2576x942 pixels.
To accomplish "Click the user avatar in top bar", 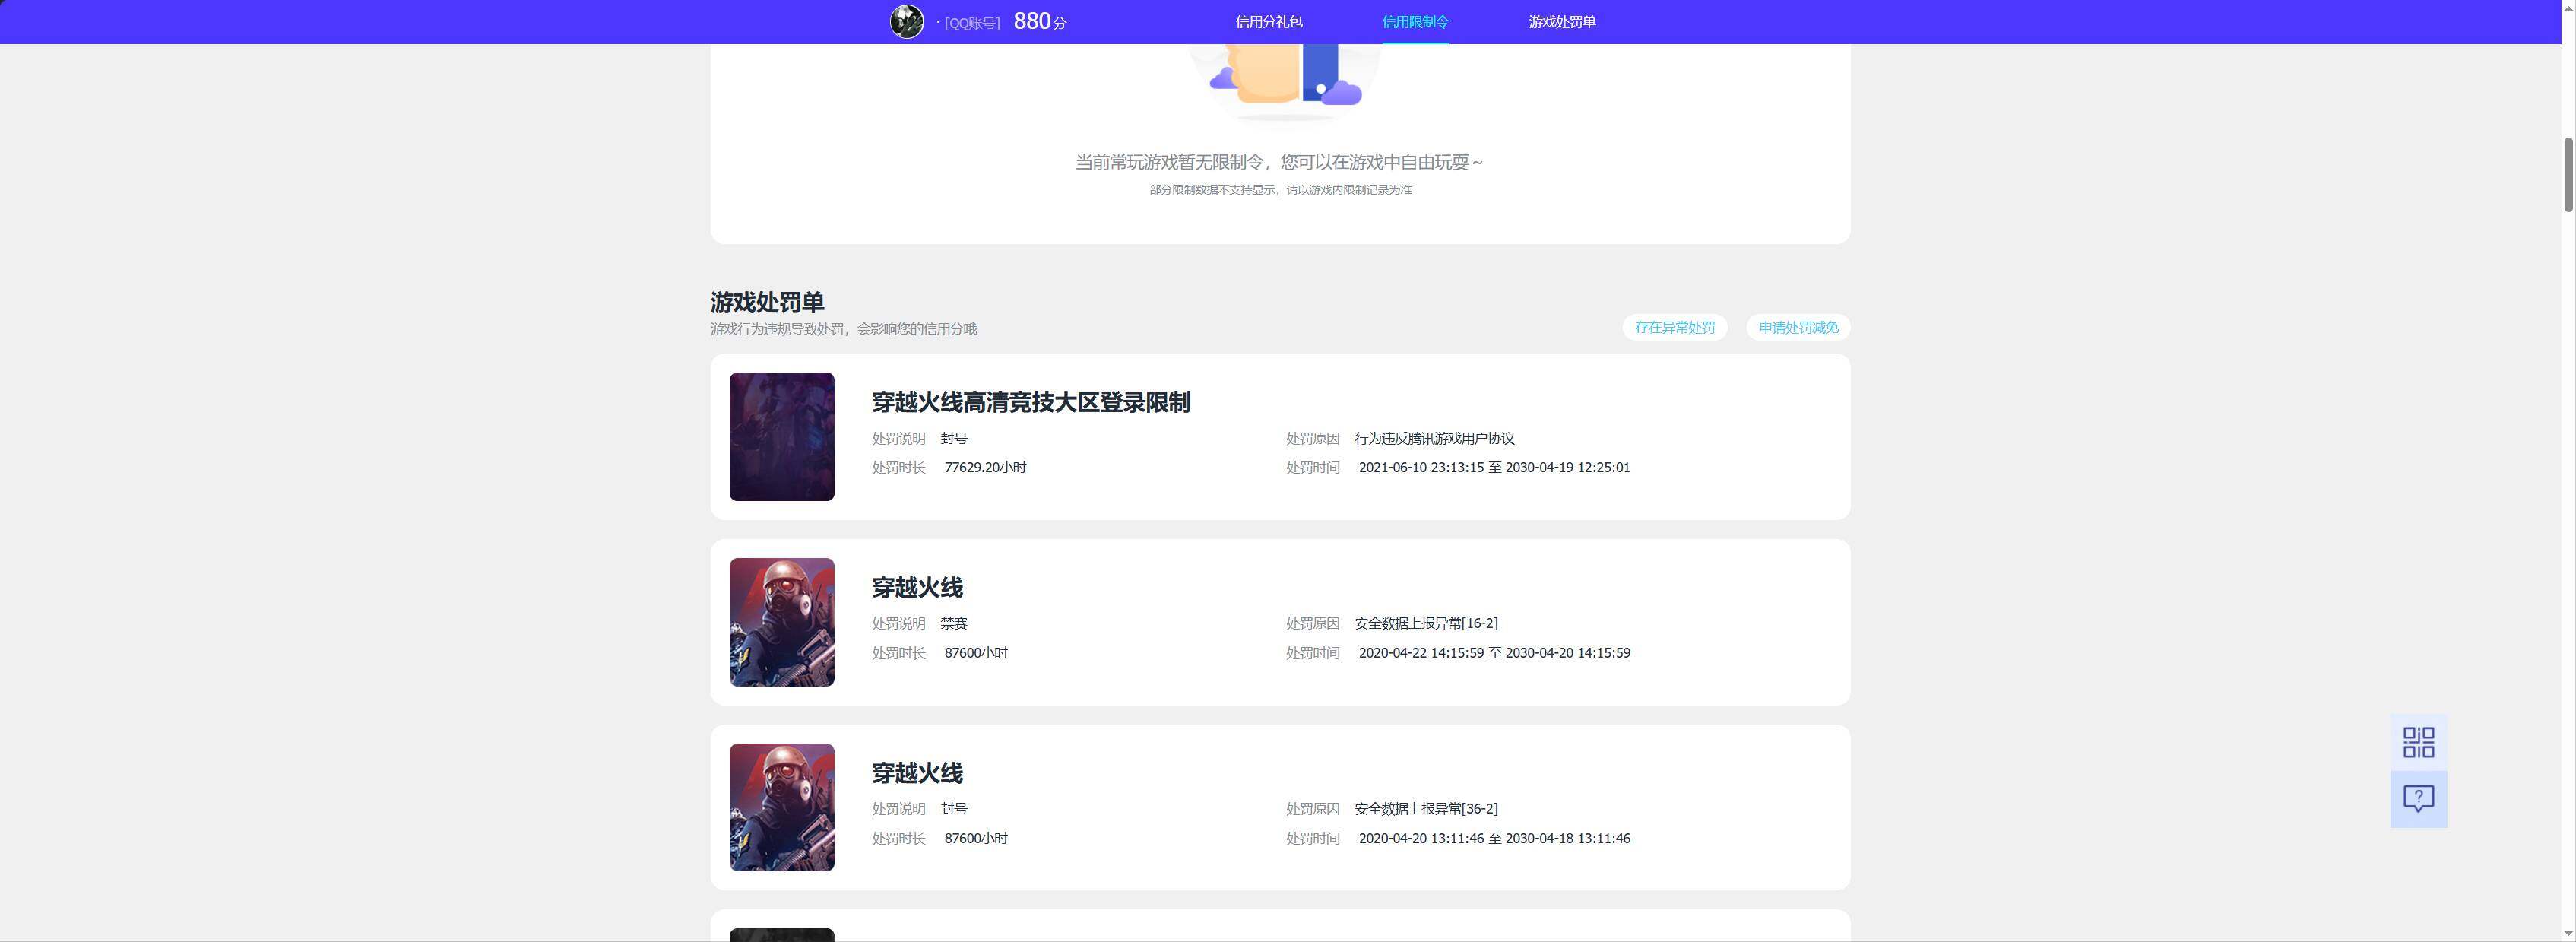I will click(x=907, y=21).
